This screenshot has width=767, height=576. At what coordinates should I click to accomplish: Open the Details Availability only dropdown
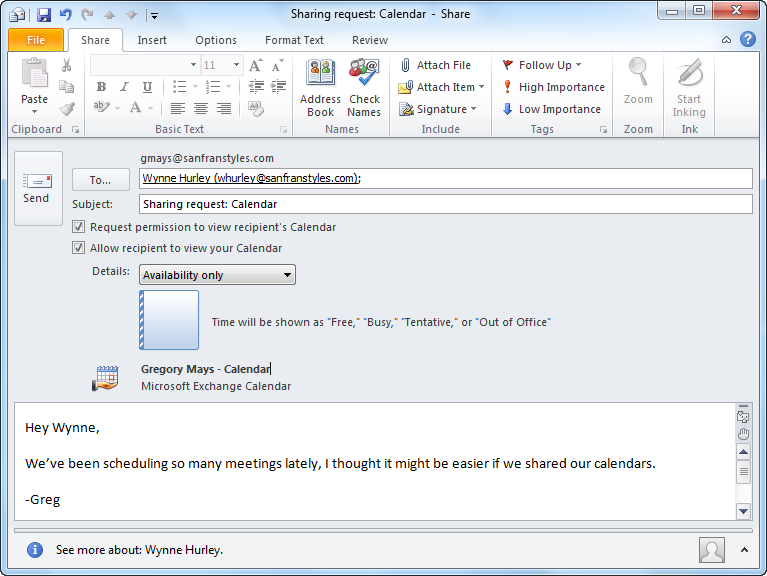coord(217,275)
